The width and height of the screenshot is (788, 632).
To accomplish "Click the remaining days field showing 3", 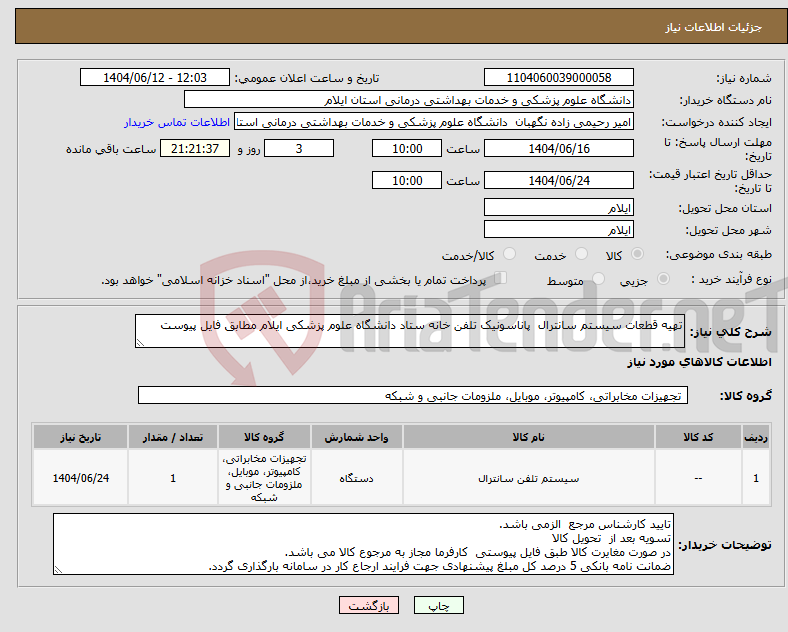I will [x=299, y=149].
